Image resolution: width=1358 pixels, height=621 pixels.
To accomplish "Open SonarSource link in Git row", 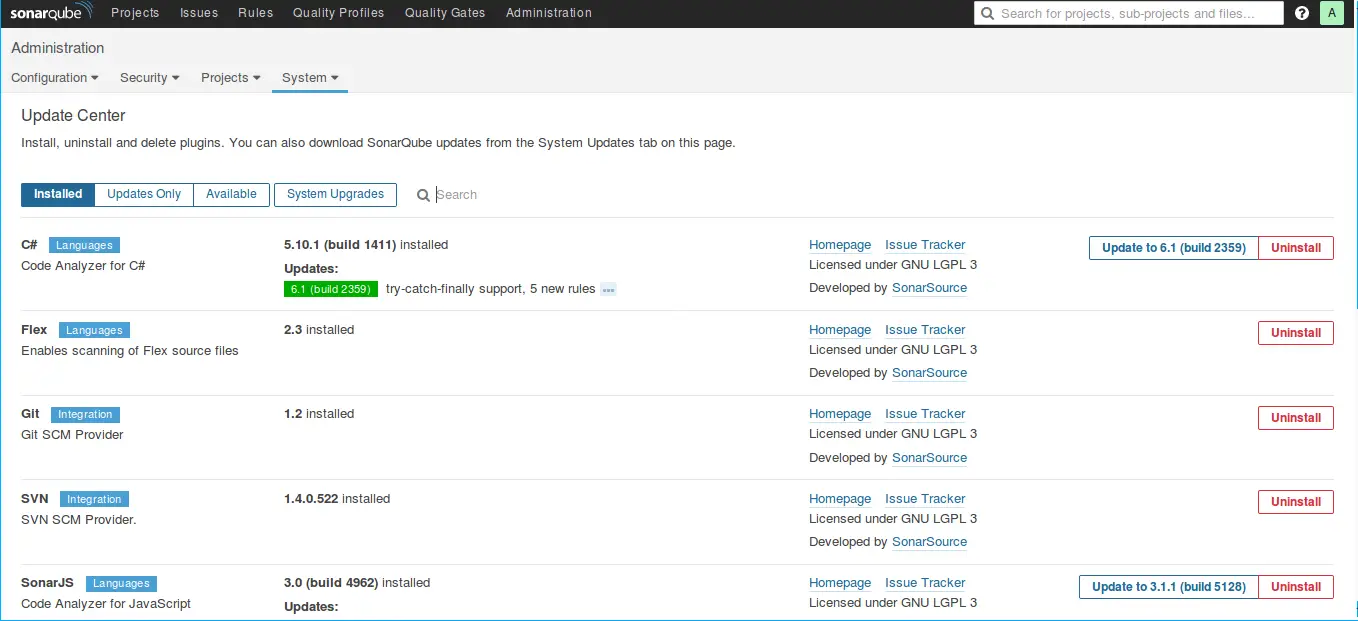I will [929, 458].
